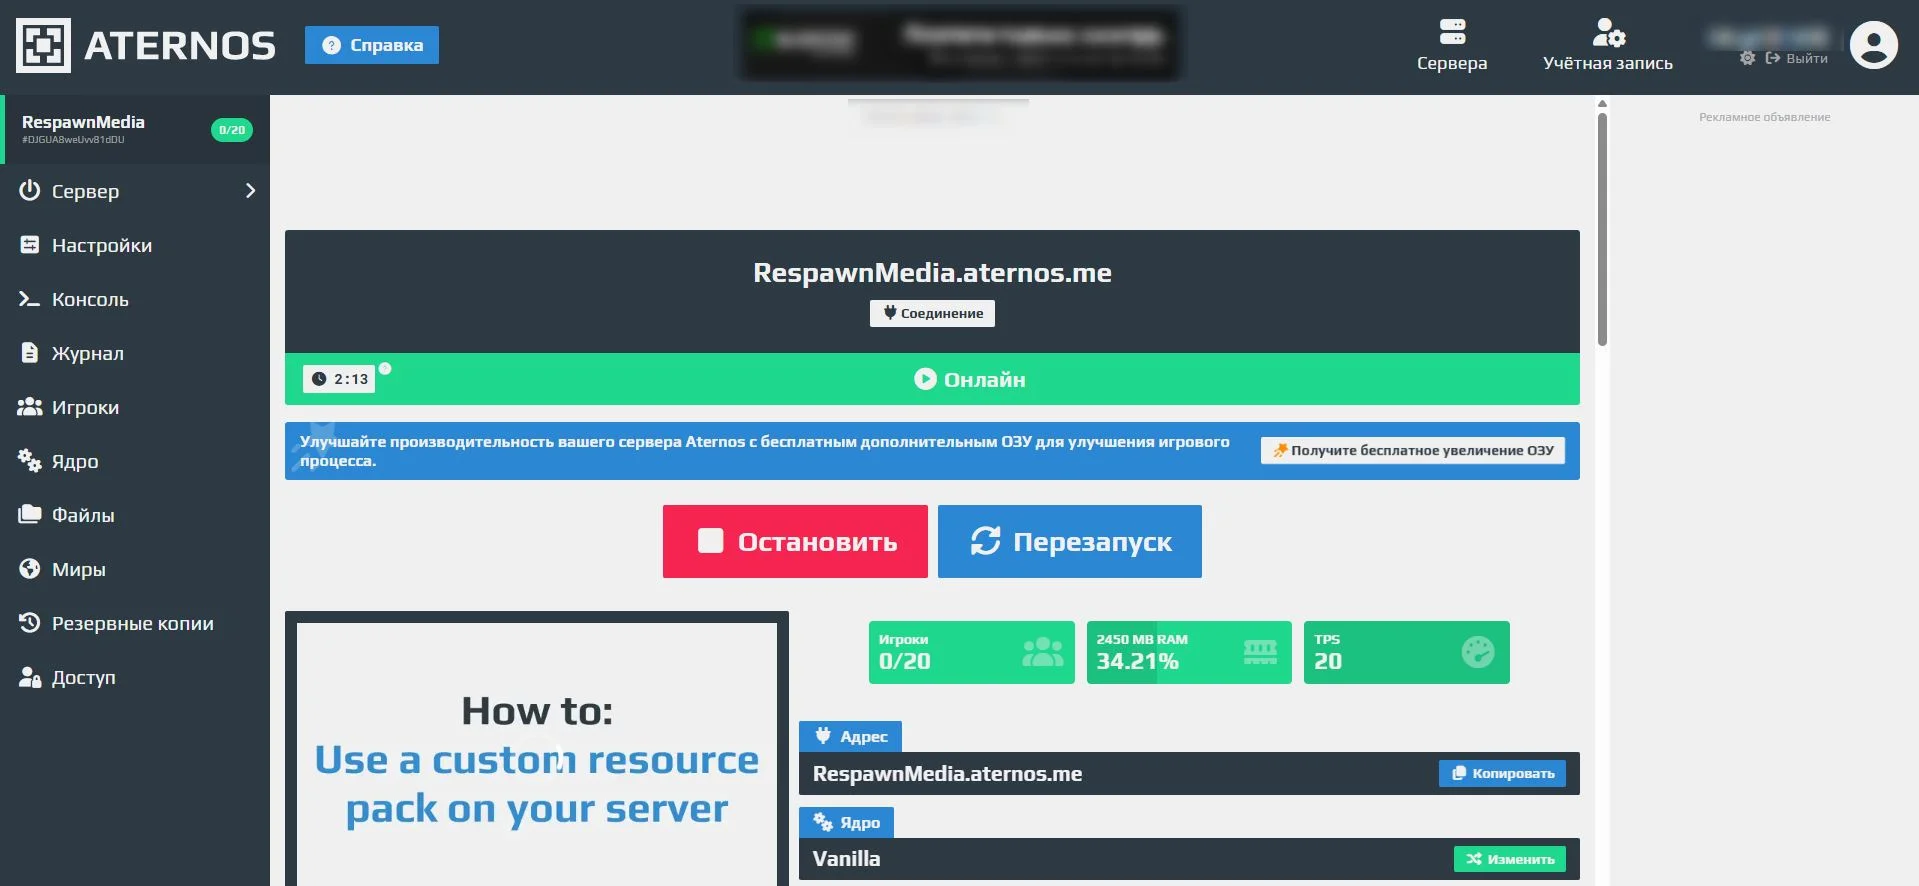The width and height of the screenshot is (1919, 886).
Task: Click the Vanilla software name
Action: 846,859
